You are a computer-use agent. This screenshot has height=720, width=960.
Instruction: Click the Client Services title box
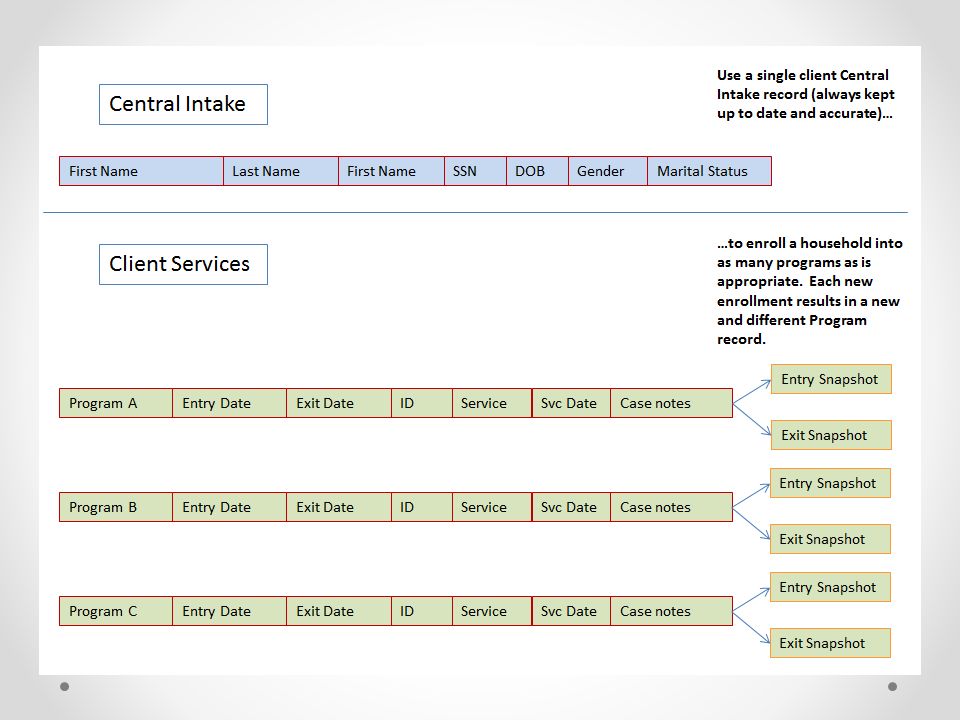[x=183, y=264]
